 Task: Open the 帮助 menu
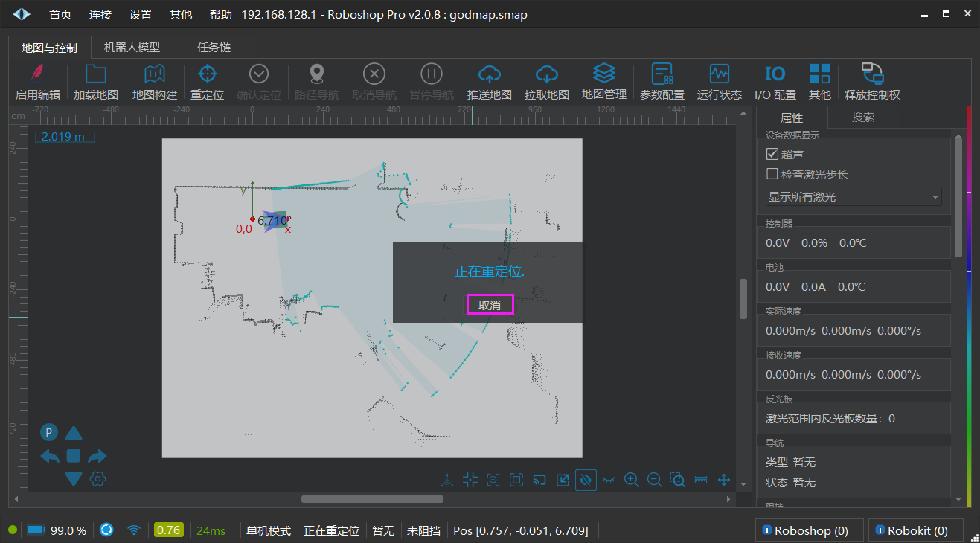click(x=221, y=14)
